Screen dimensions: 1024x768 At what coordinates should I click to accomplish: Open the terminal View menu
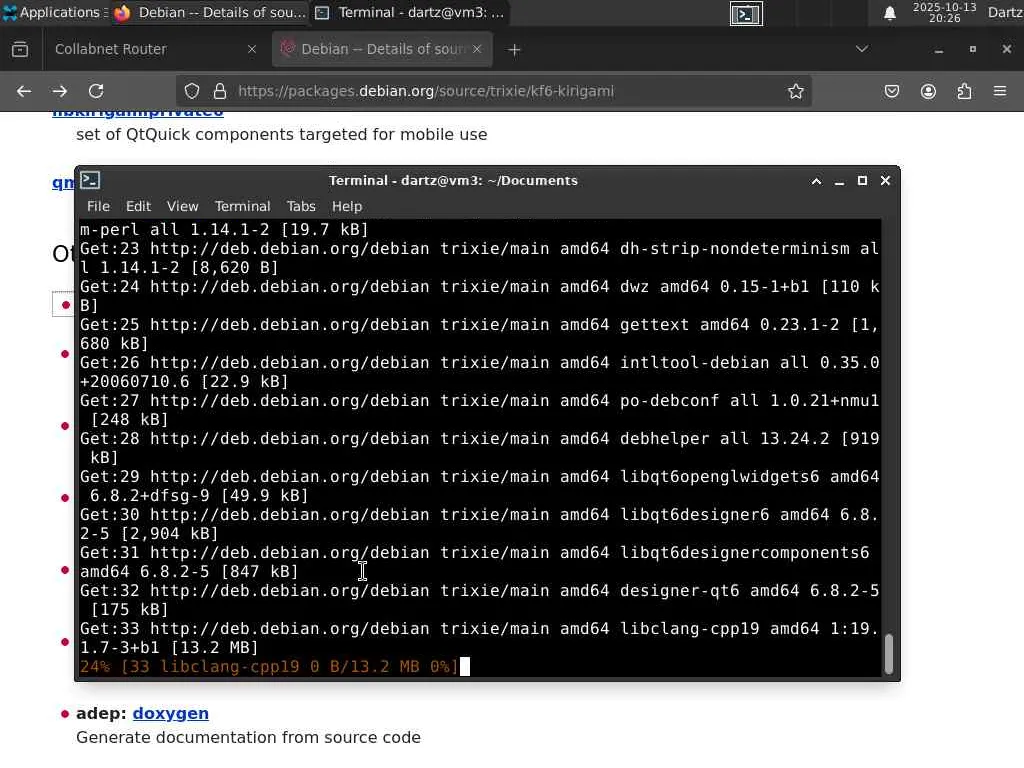point(182,206)
